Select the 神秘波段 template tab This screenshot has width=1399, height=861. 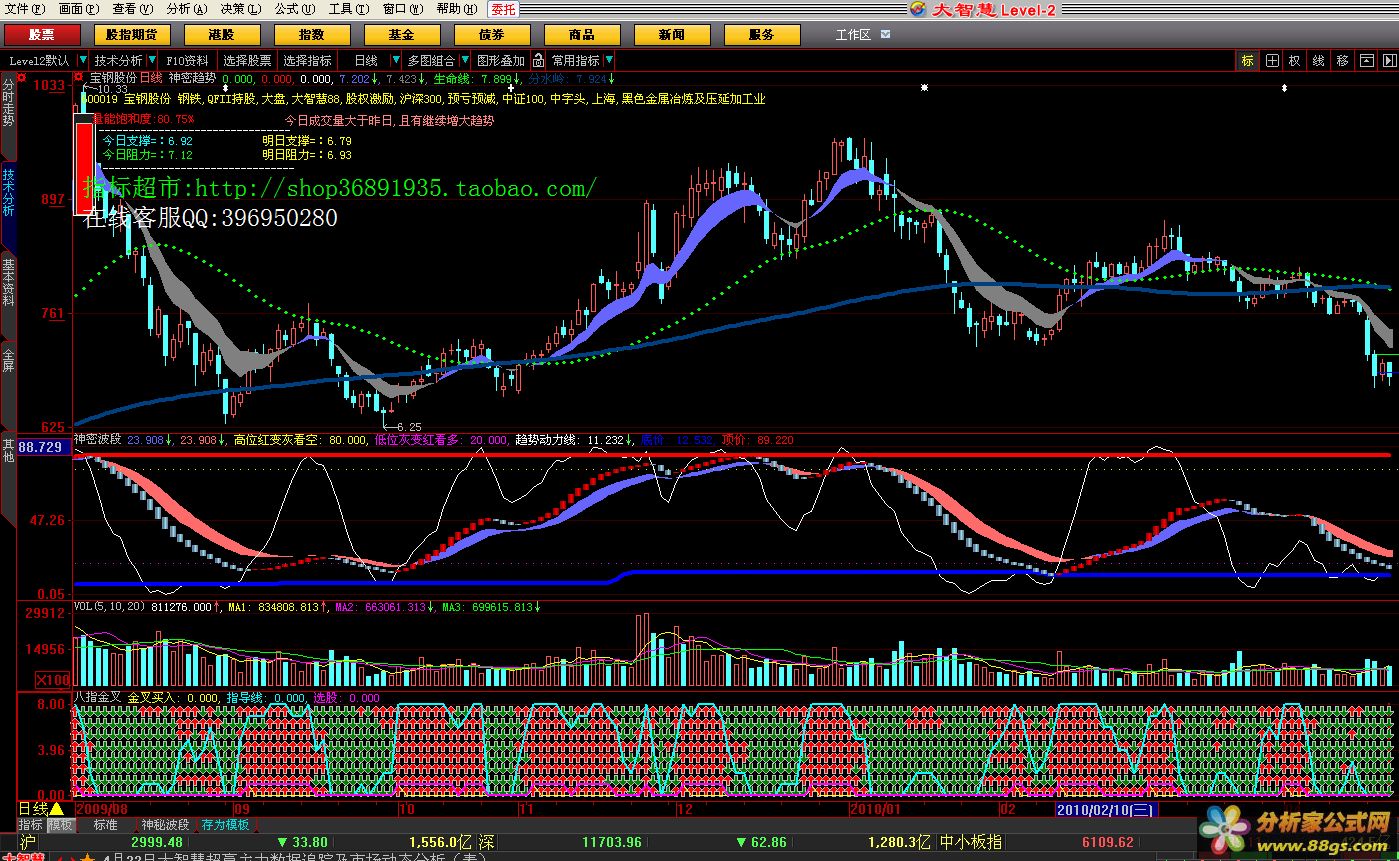165,825
